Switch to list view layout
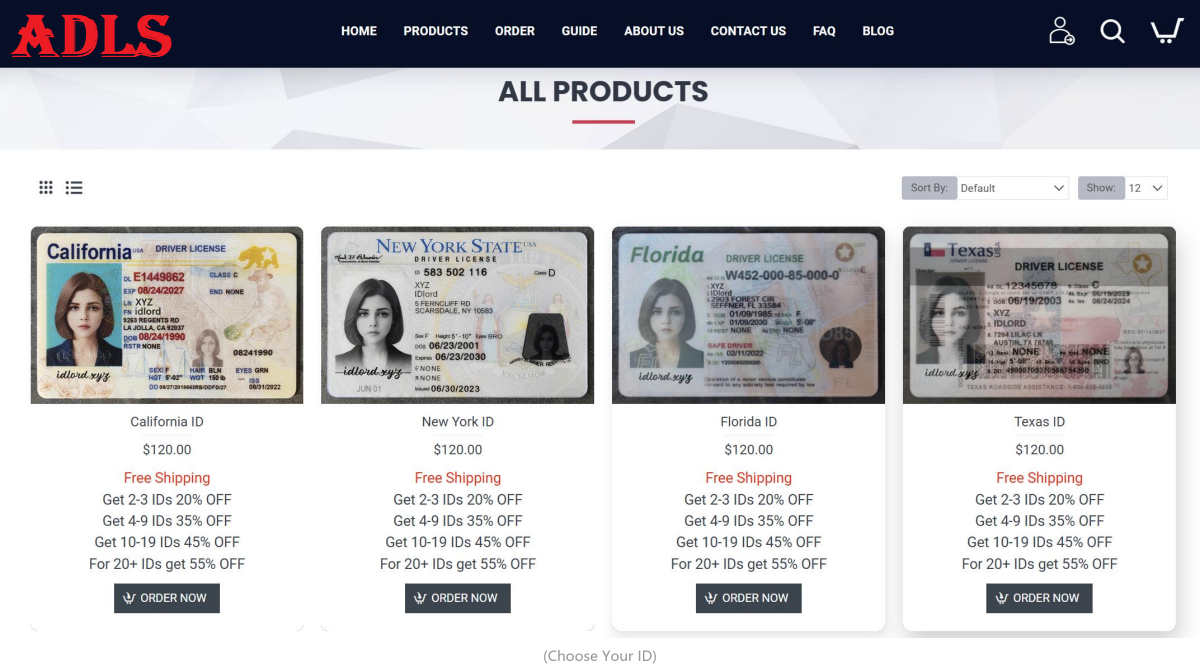1200x665 pixels. [74, 187]
